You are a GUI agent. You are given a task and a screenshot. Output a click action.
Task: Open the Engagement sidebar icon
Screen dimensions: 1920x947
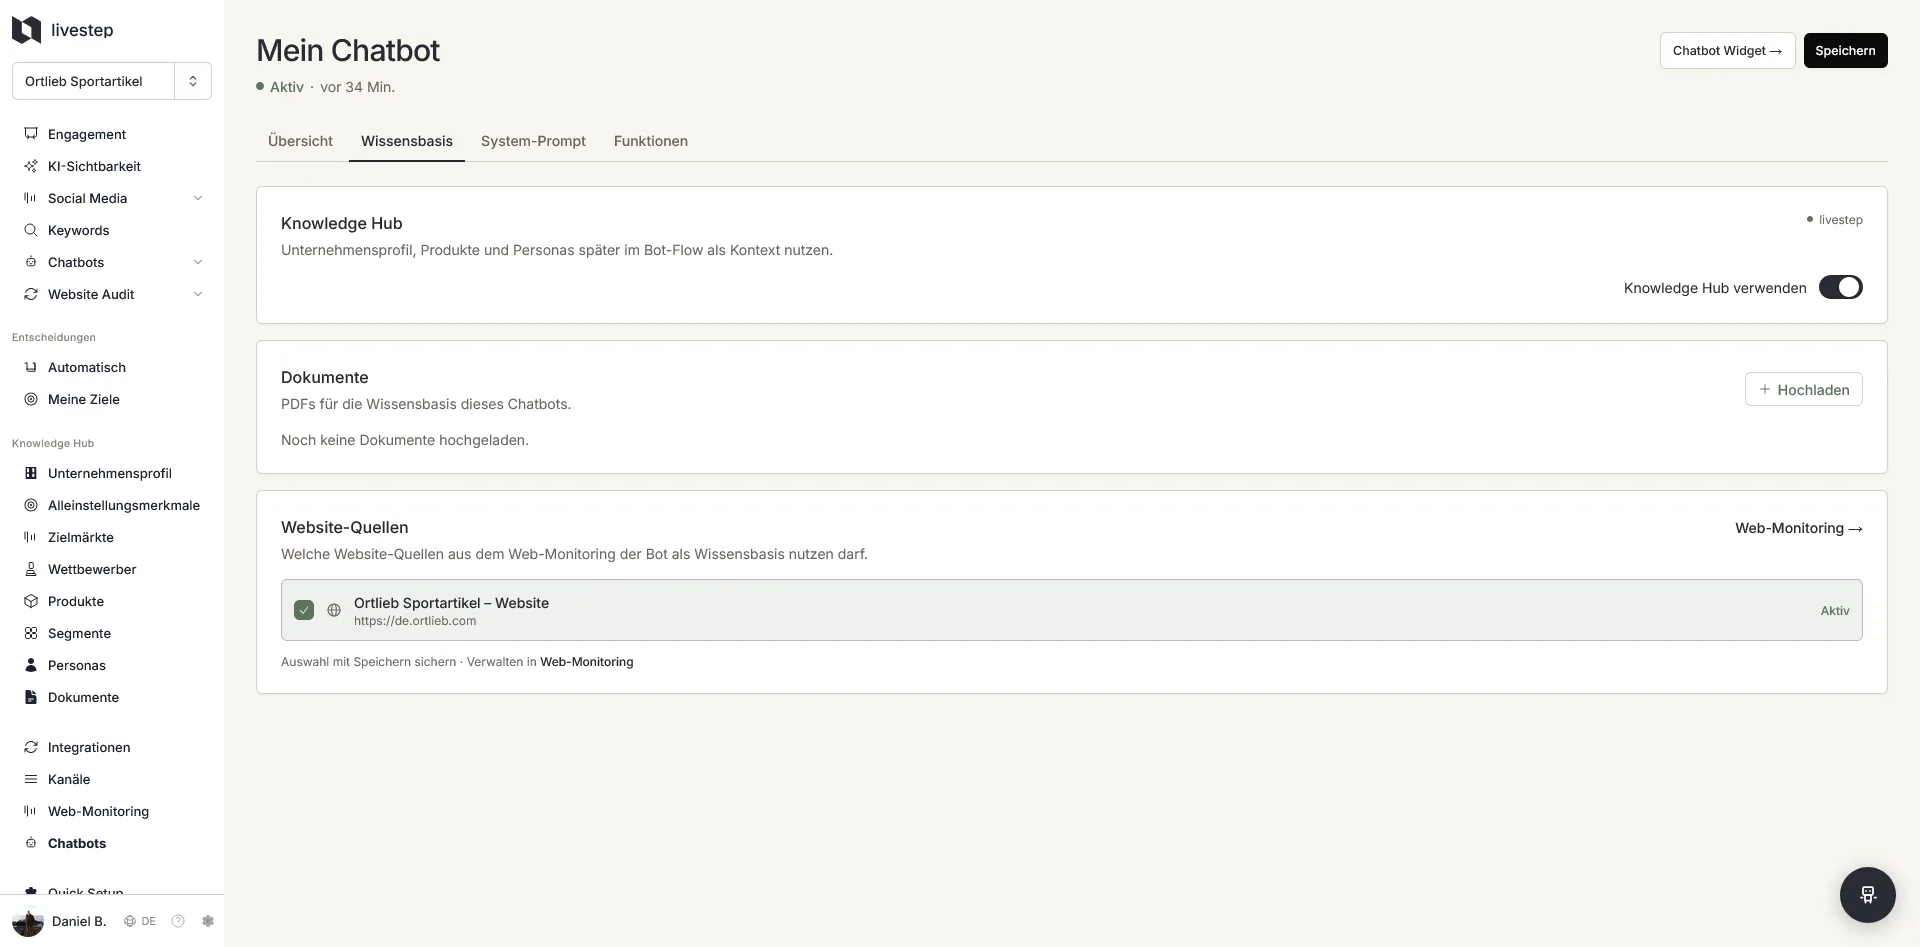tap(31, 134)
